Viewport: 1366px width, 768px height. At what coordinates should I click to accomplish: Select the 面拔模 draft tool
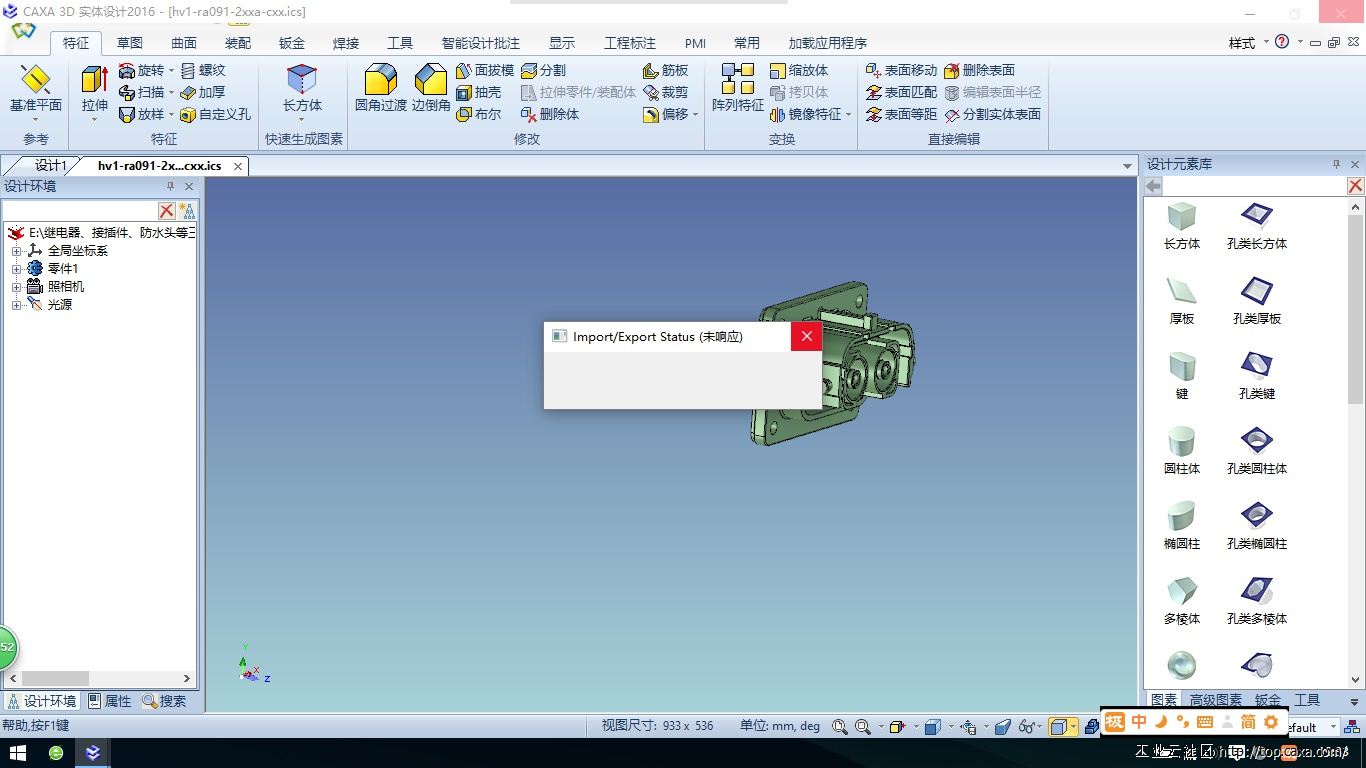(485, 70)
